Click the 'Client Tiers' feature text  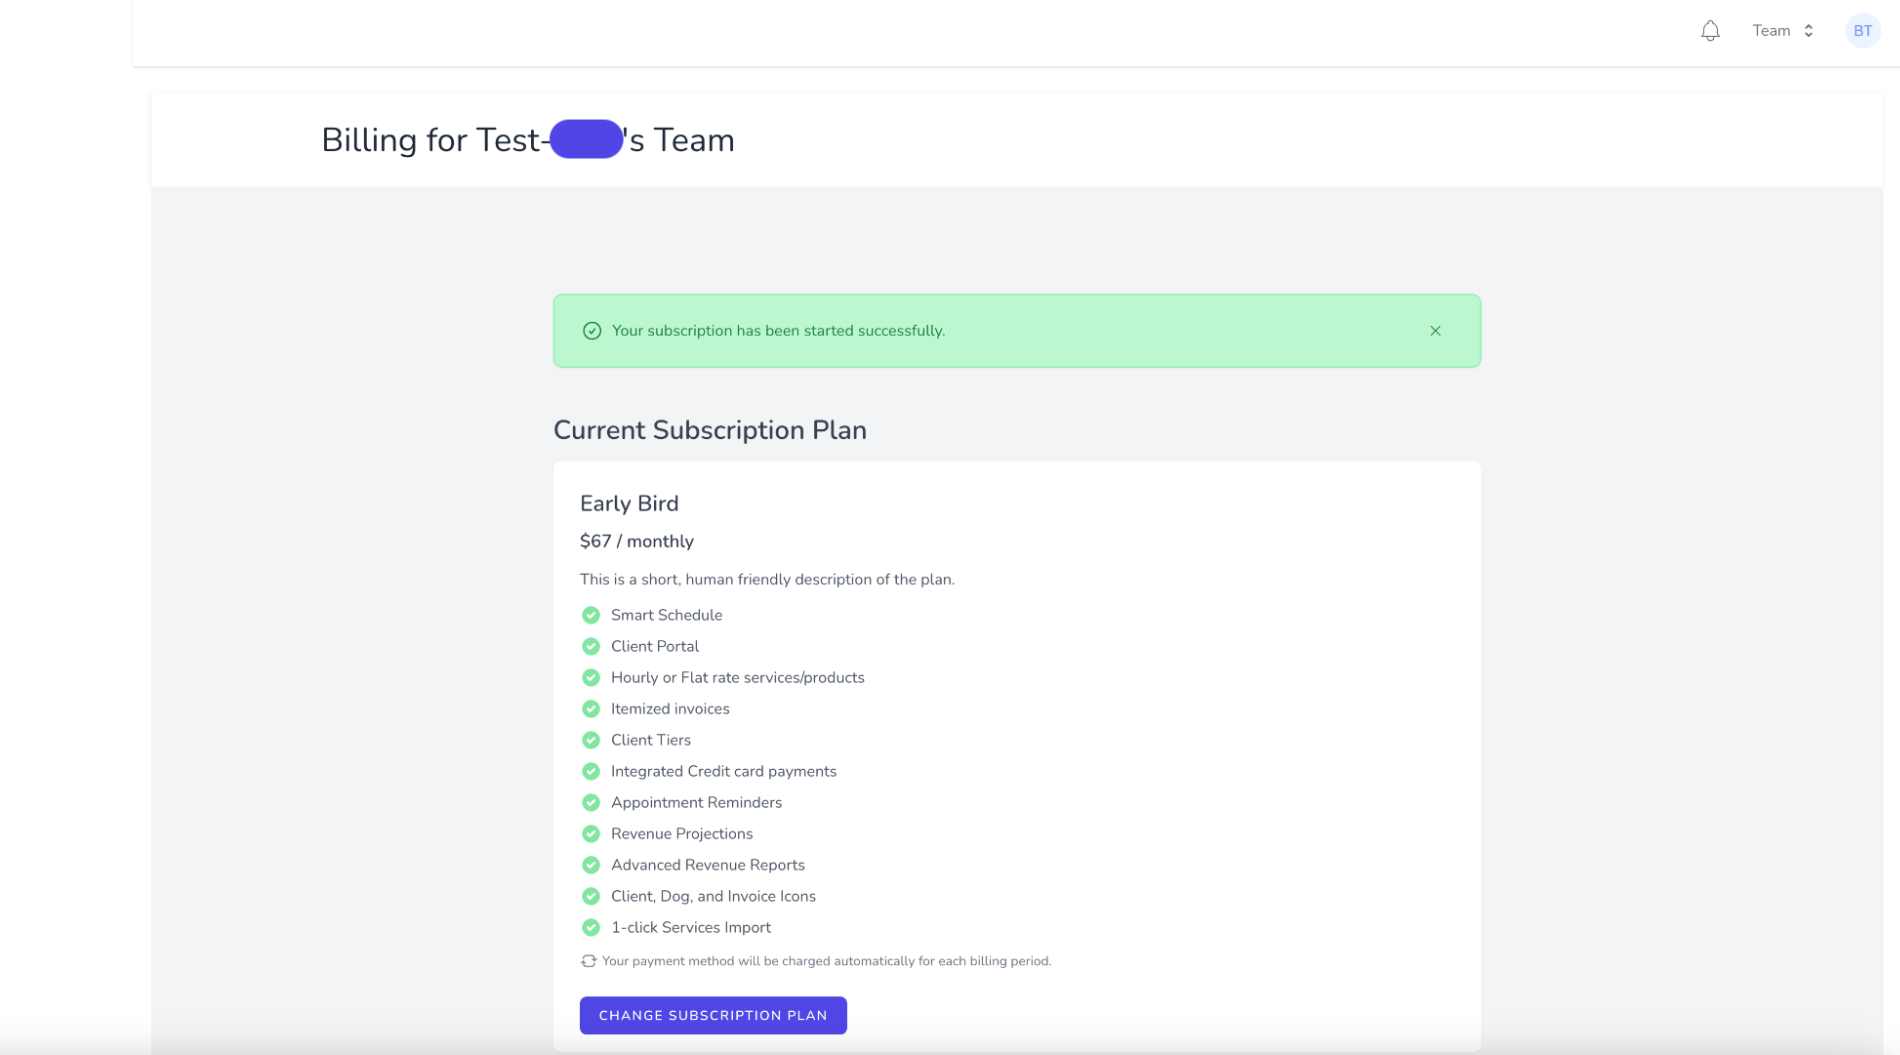651,740
